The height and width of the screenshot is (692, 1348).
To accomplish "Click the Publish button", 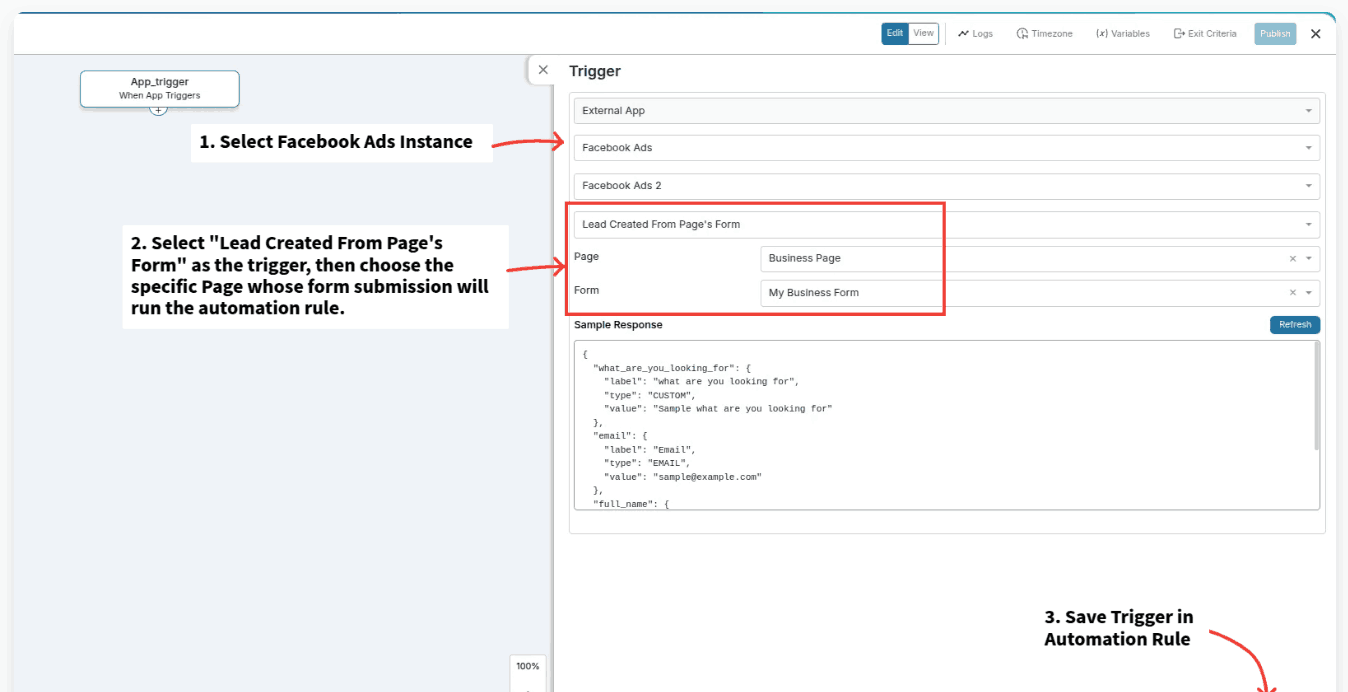I will click(x=1275, y=34).
